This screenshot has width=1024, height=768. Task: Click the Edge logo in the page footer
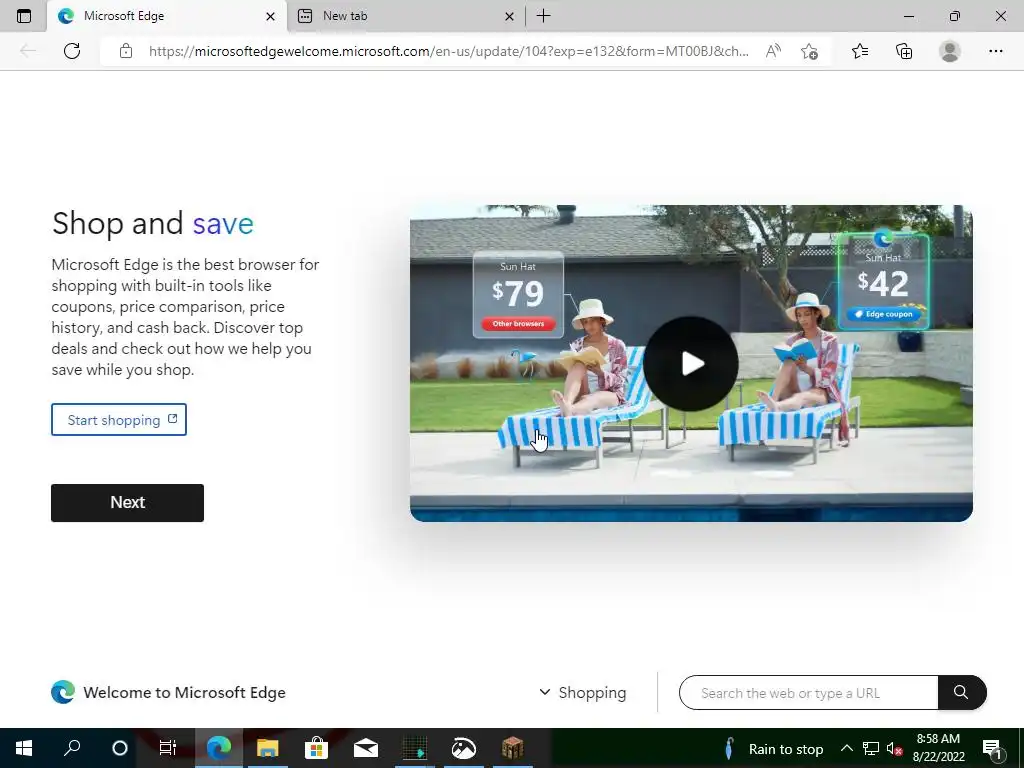(x=63, y=692)
